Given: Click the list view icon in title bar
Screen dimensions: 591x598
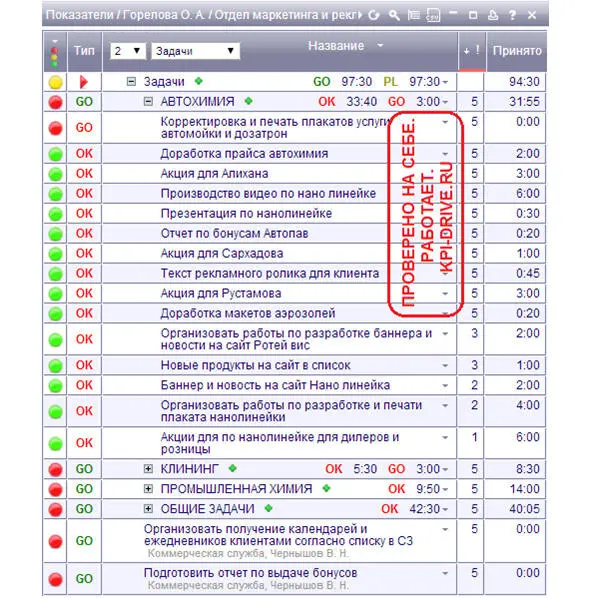Looking at the screenshot, I should (414, 15).
